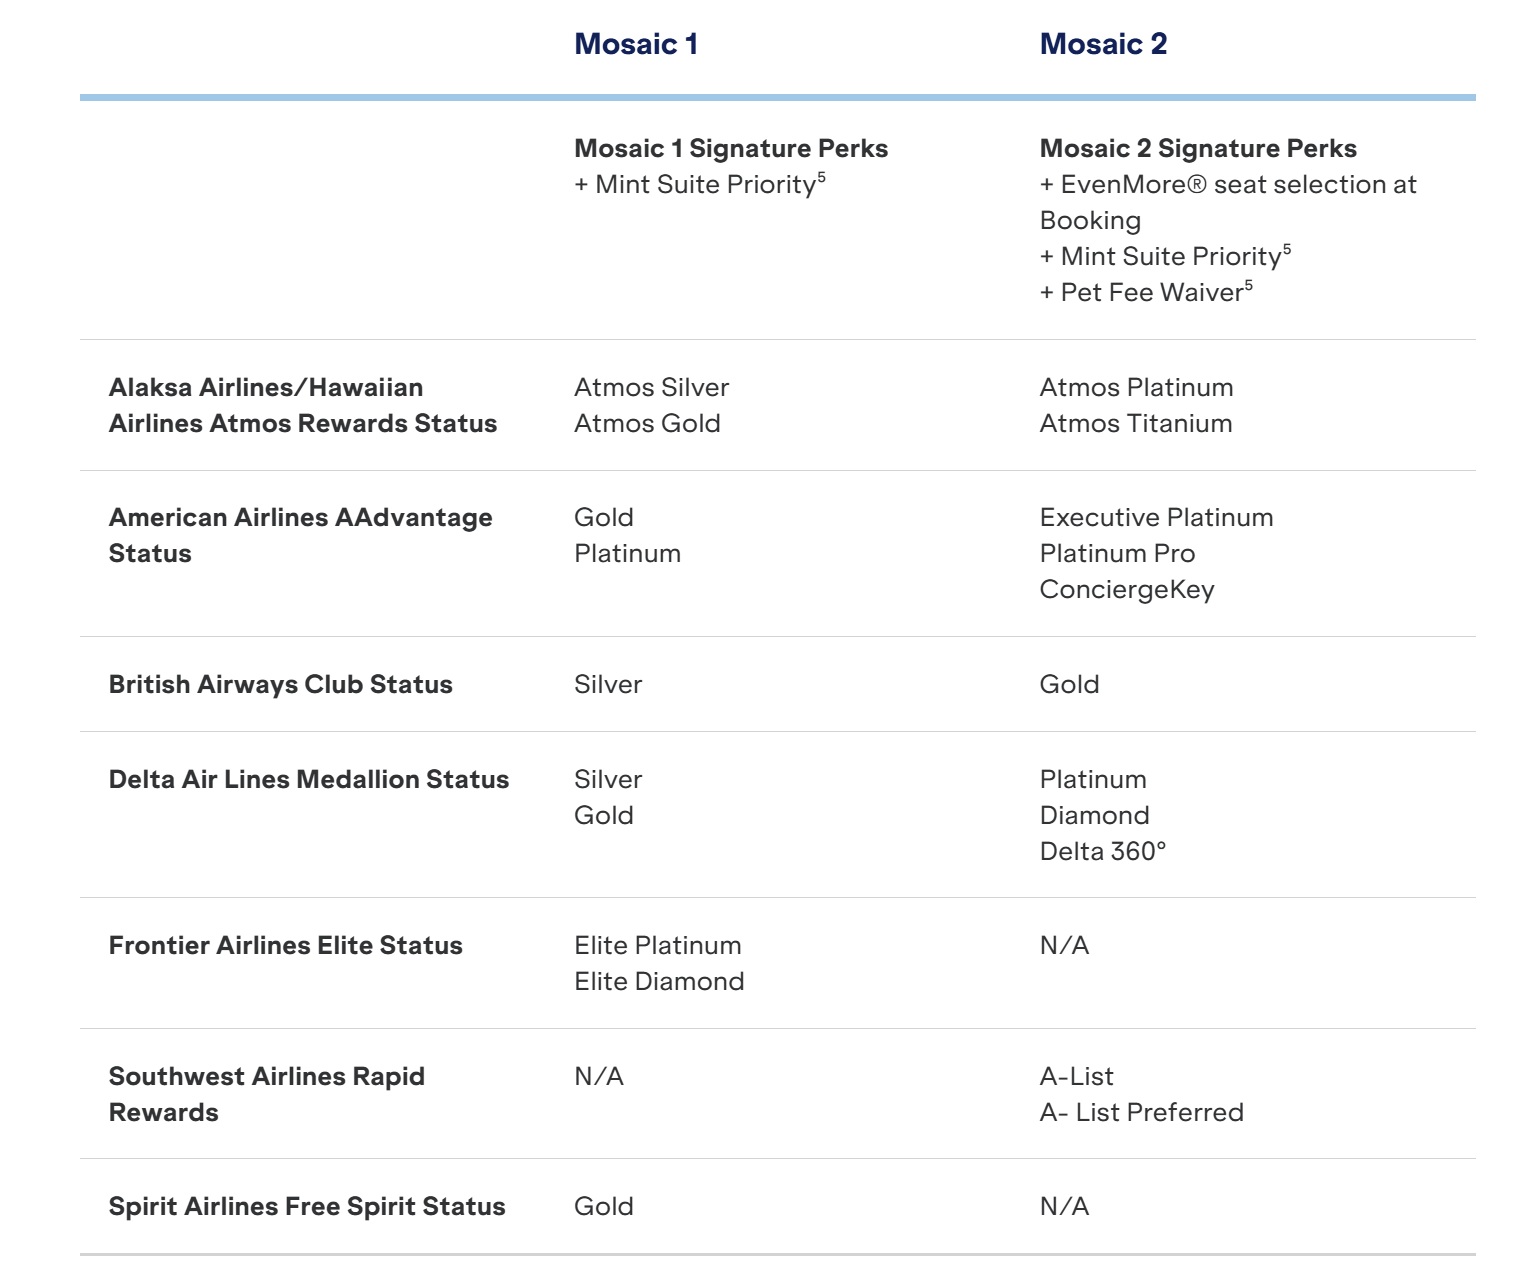Click Frontier Airlines Elite Status label
Image resolution: width=1526 pixels, height=1279 pixels.
tap(285, 946)
